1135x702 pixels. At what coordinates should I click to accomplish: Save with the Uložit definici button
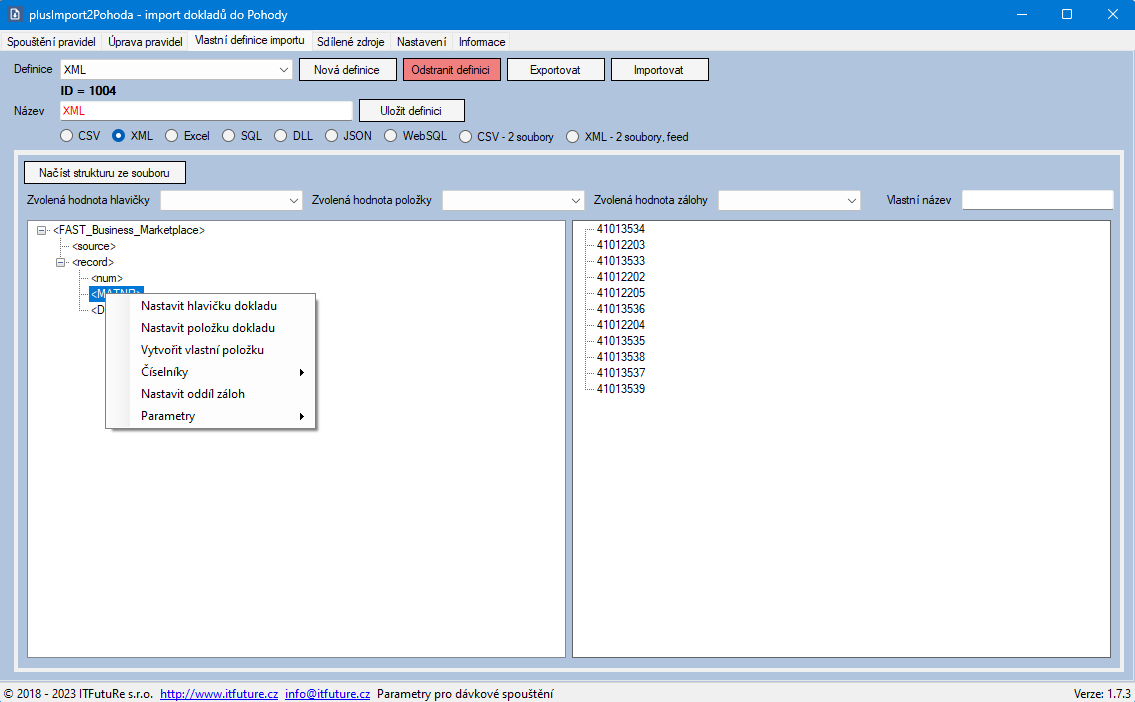pyautogui.click(x=411, y=111)
